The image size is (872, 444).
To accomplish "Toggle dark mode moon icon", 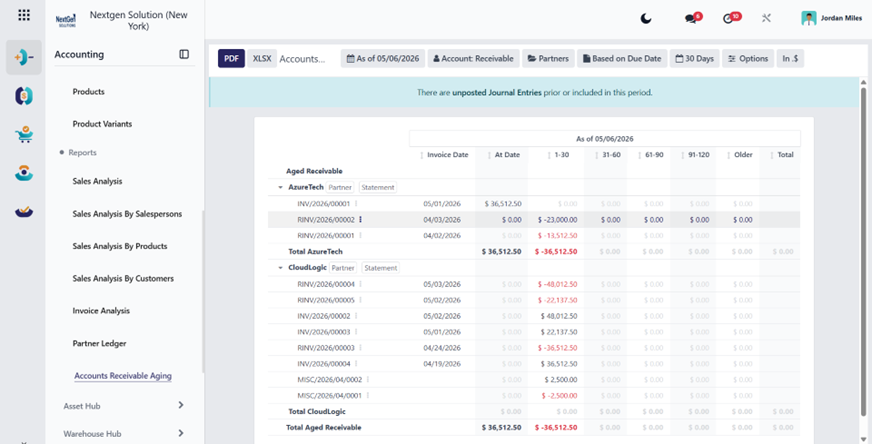I will tap(645, 18).
